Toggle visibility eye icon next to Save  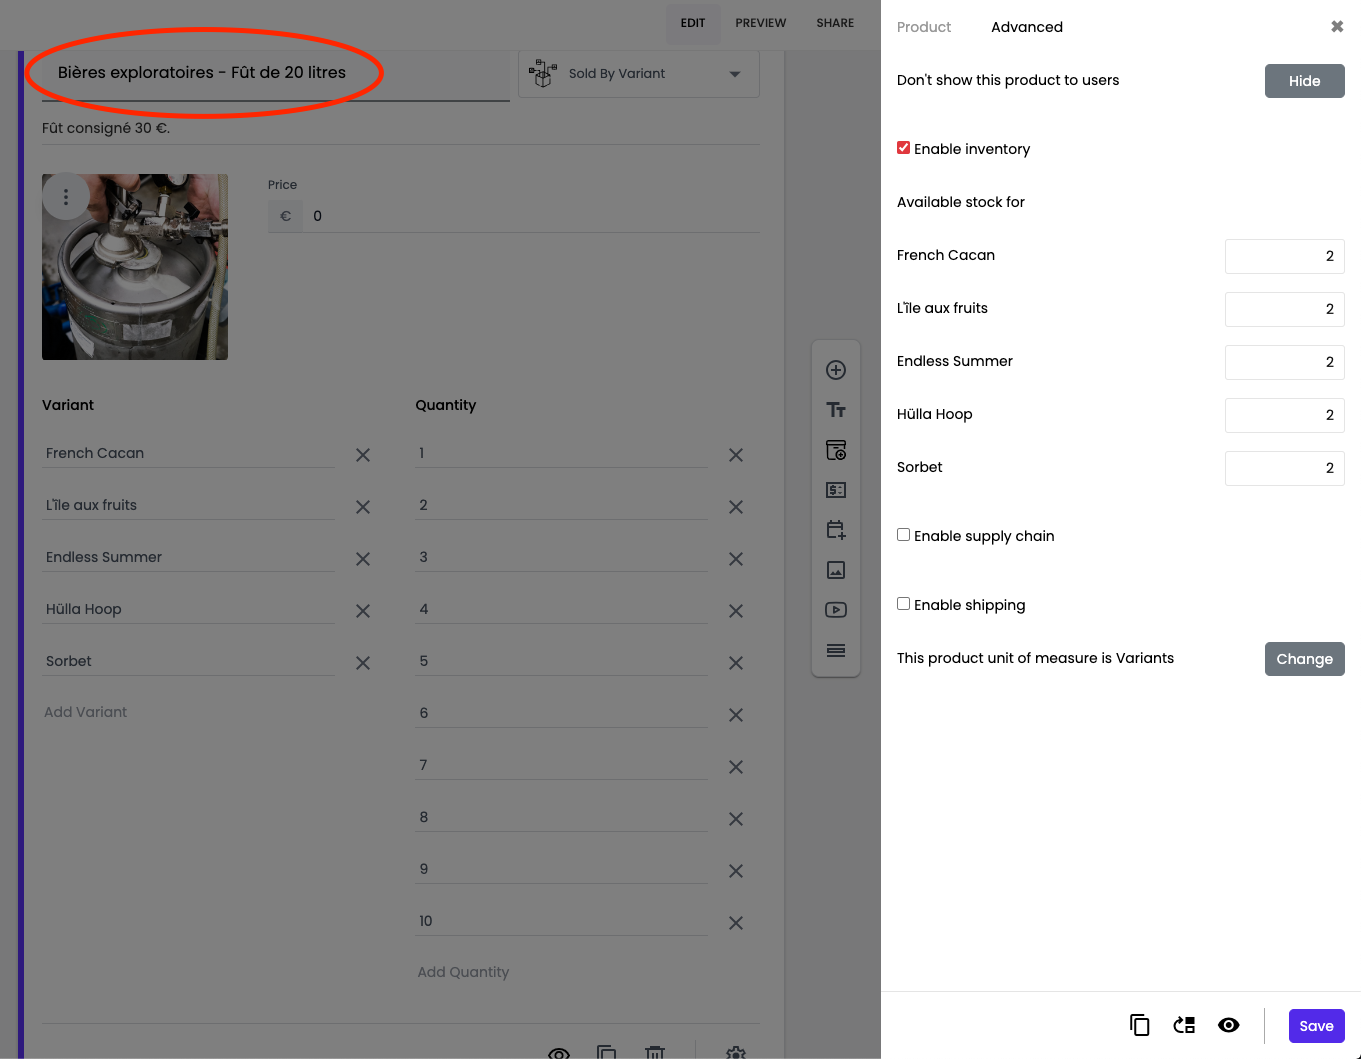1229,1025
